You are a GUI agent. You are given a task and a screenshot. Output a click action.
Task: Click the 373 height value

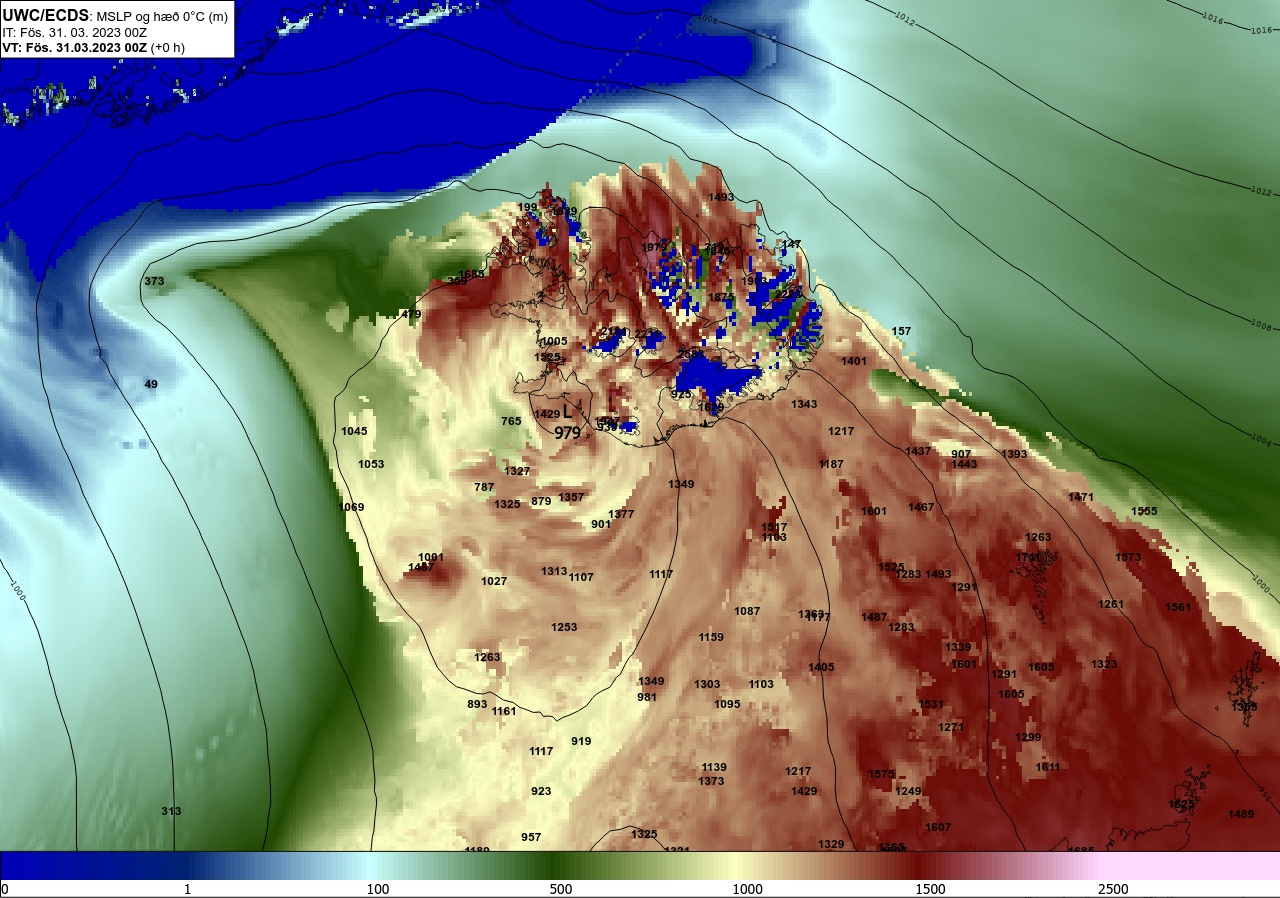point(154,281)
